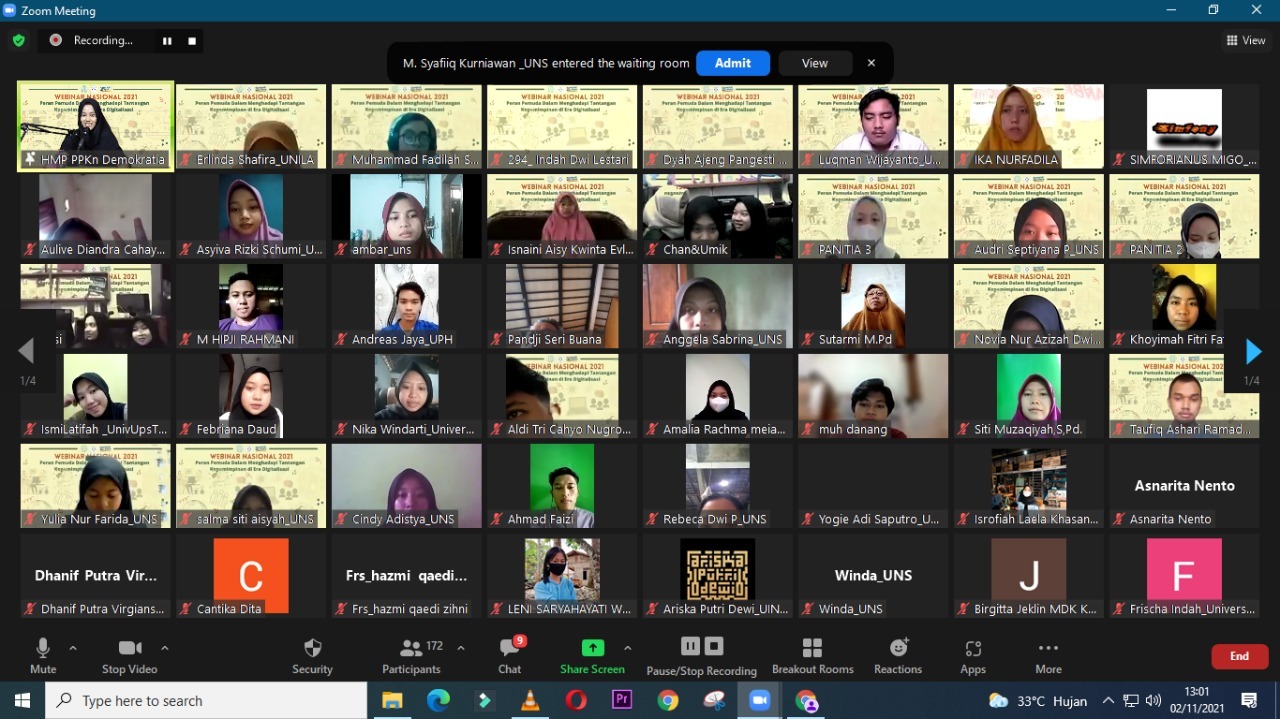Mute the microphone
The width and height of the screenshot is (1280, 719).
pos(43,656)
